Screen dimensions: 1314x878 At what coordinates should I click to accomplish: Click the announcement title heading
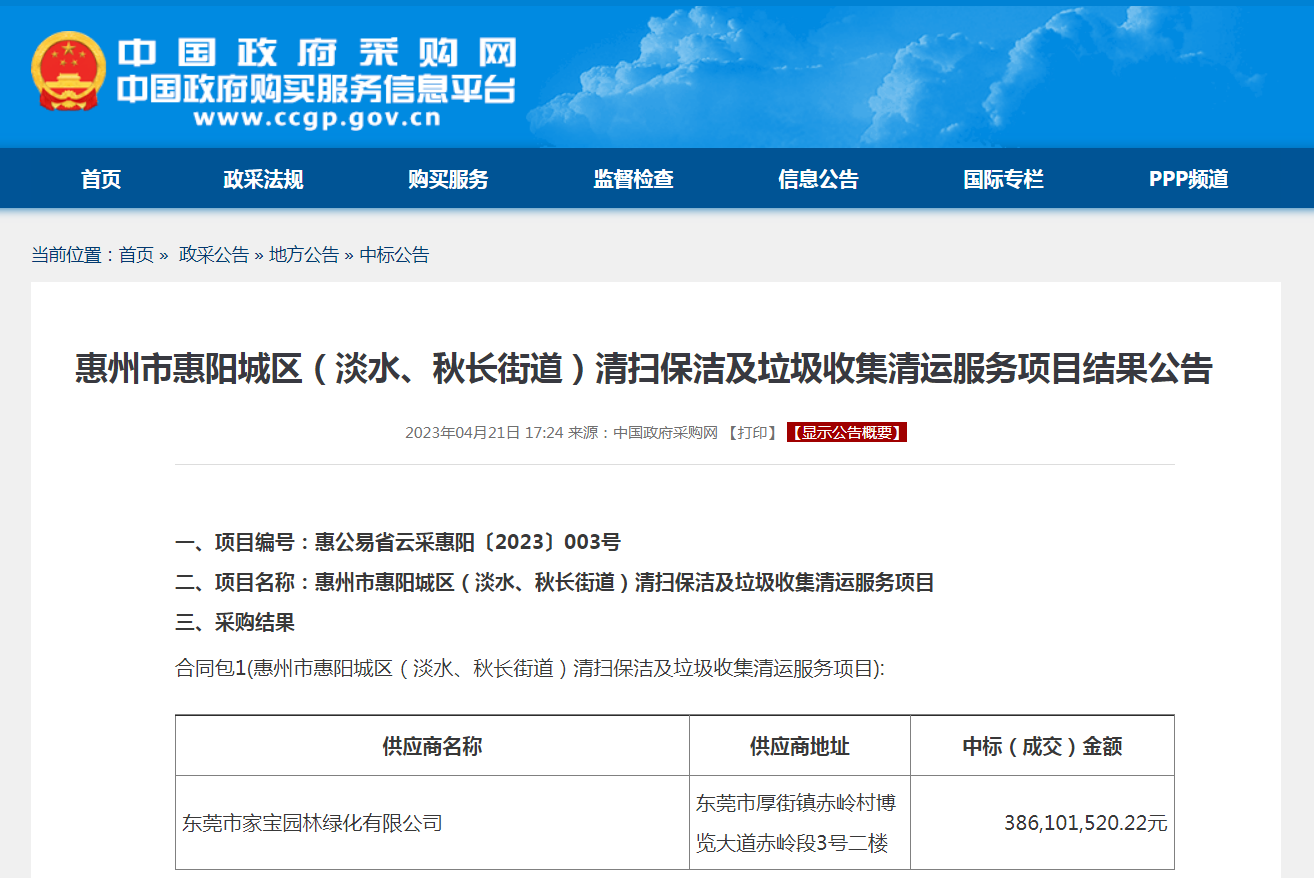[644, 369]
